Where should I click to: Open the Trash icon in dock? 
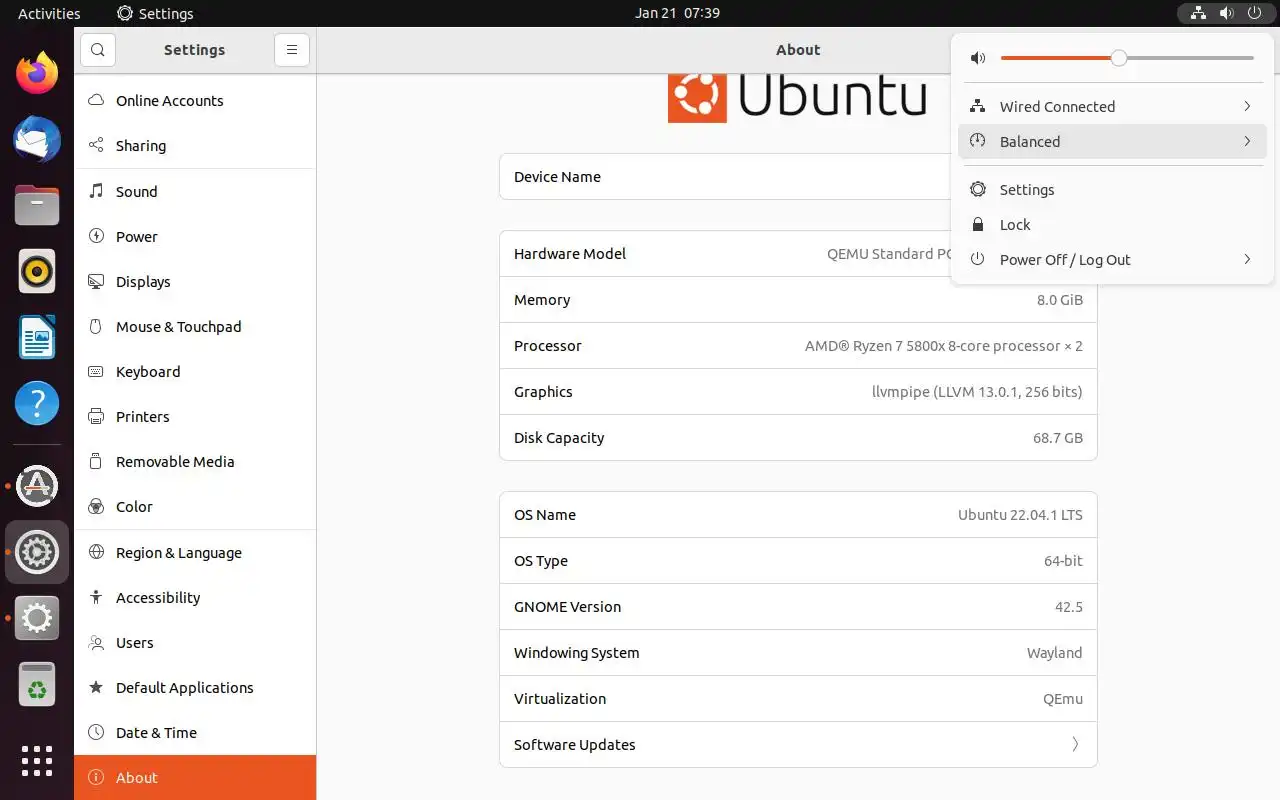click(x=37, y=686)
